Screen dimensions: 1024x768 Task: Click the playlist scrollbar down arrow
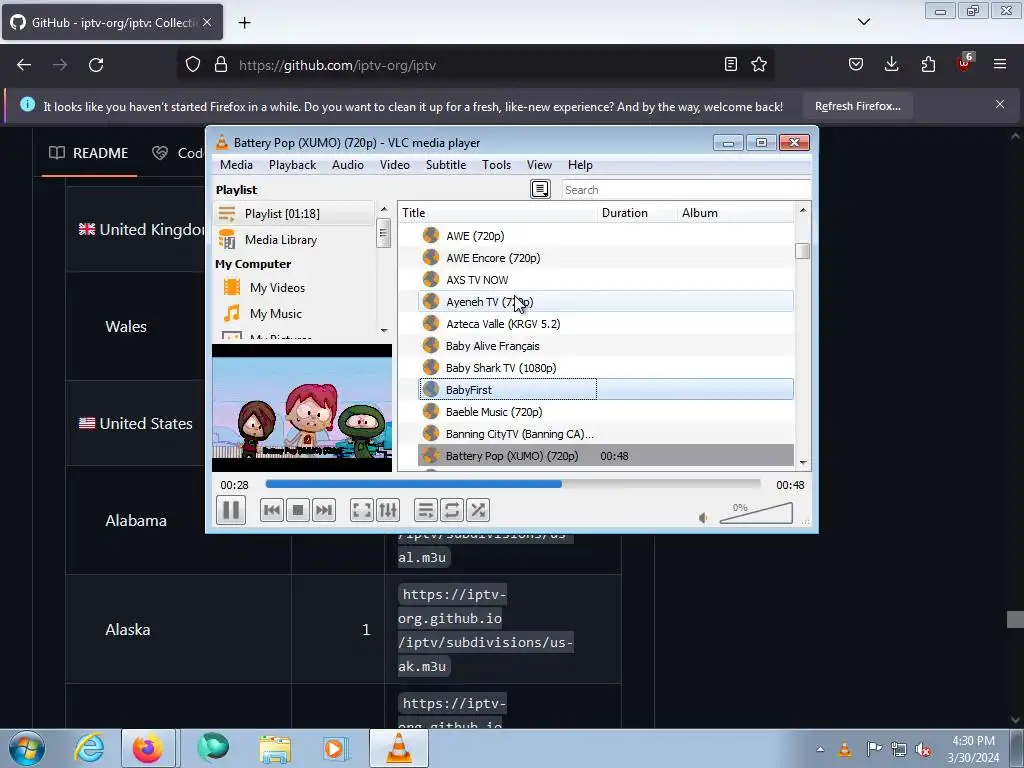803,462
